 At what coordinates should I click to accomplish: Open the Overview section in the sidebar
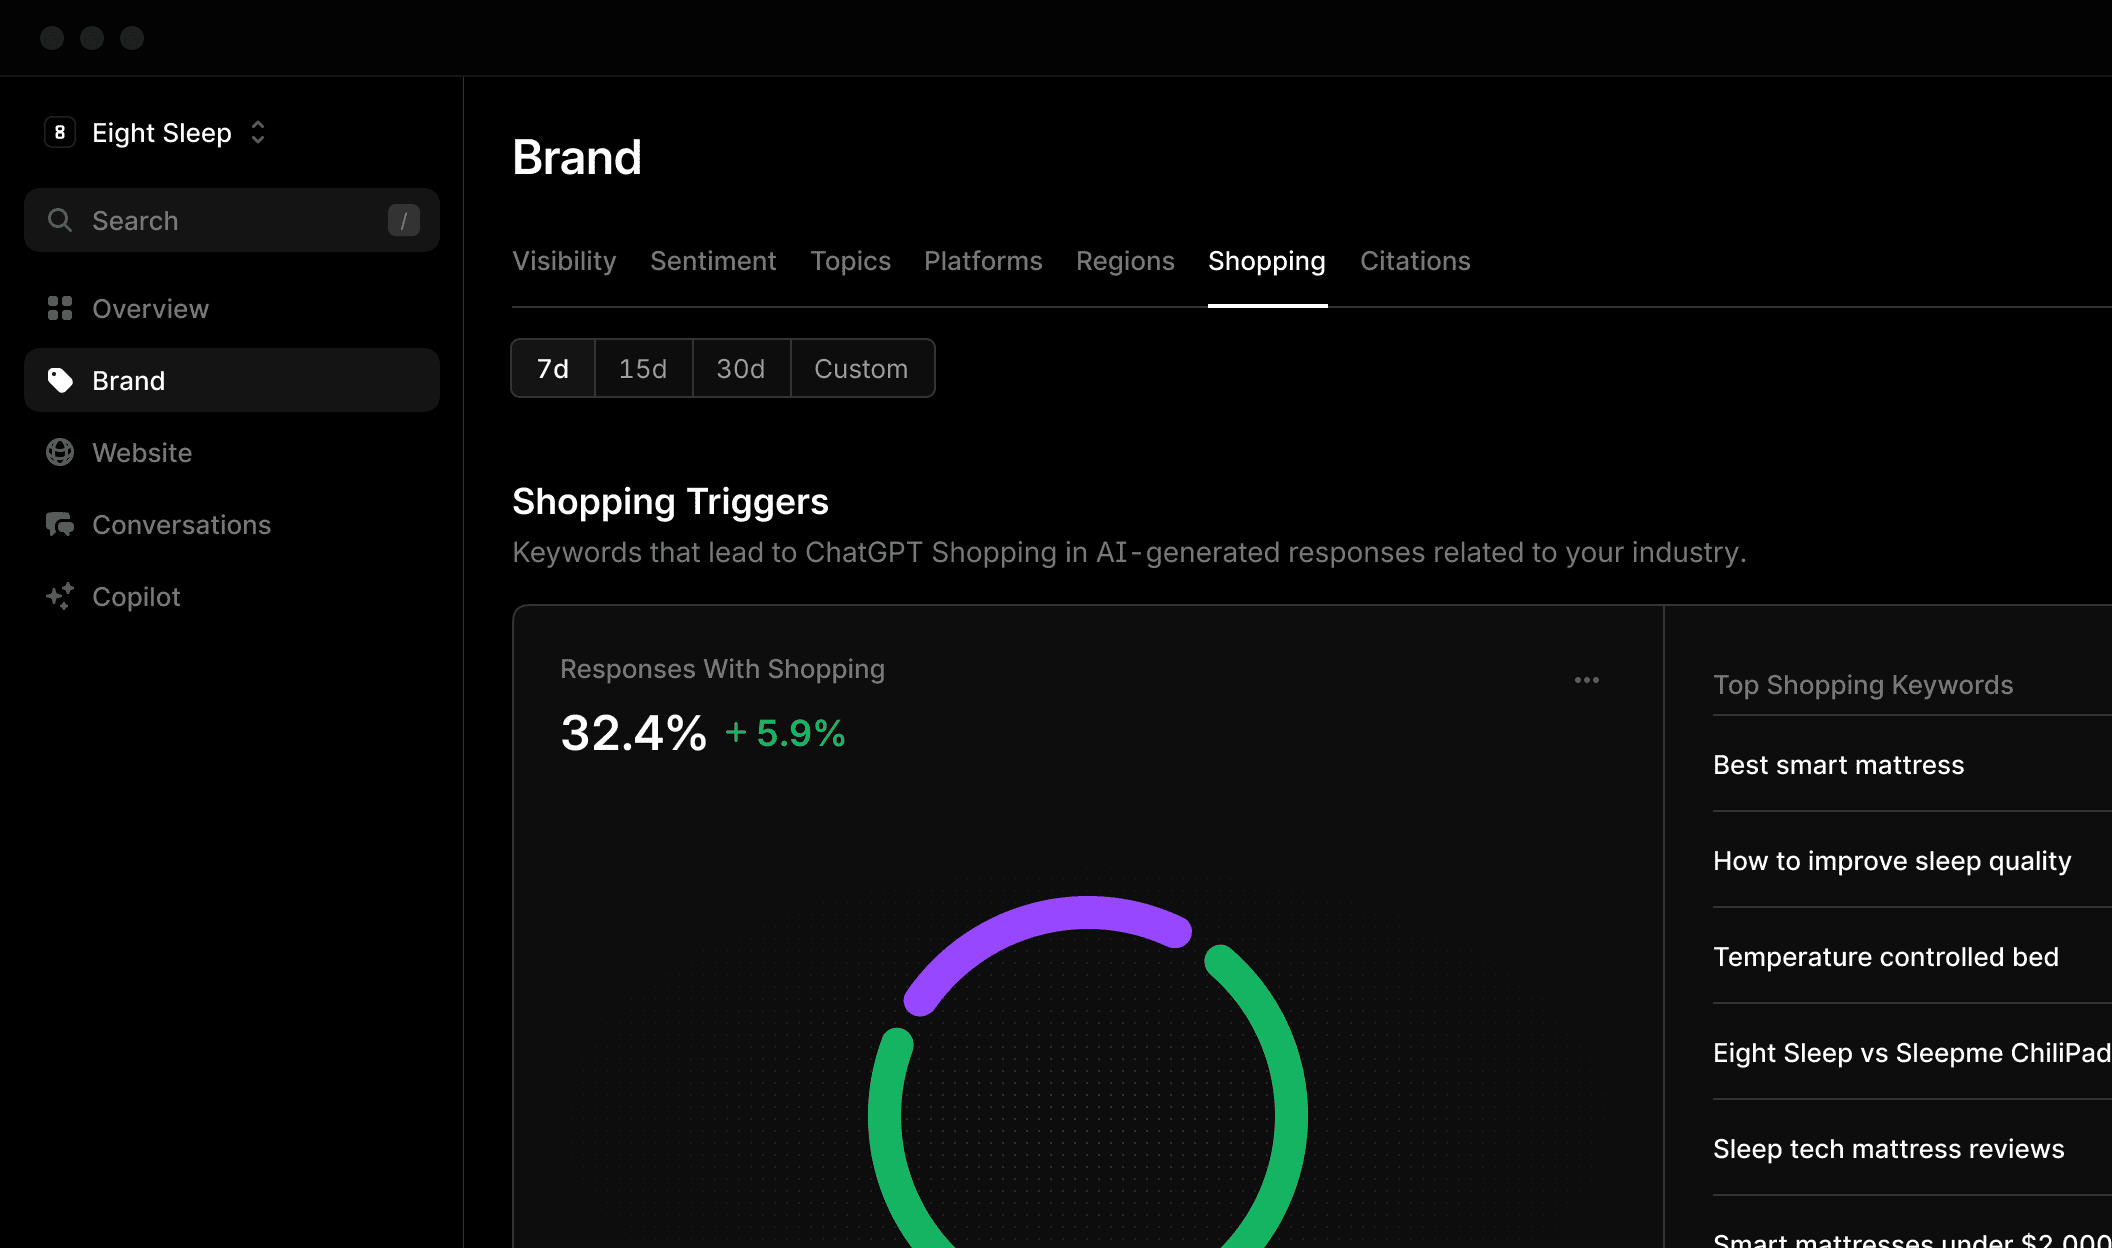pyautogui.click(x=150, y=308)
